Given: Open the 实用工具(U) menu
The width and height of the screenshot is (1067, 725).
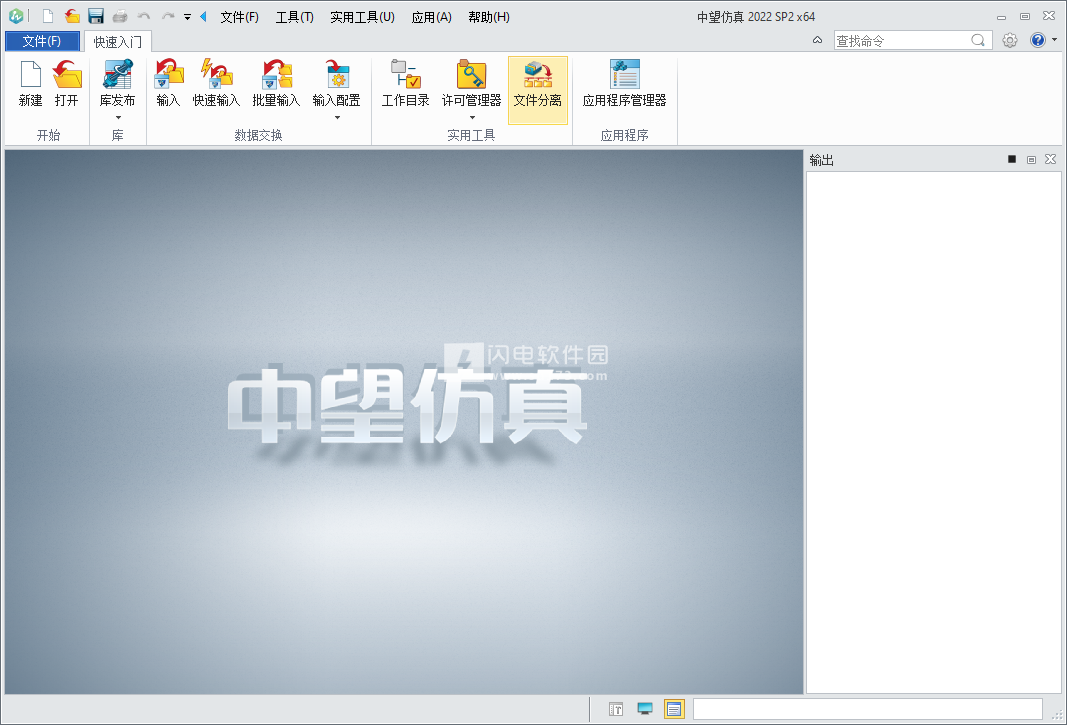Looking at the screenshot, I should [x=363, y=17].
